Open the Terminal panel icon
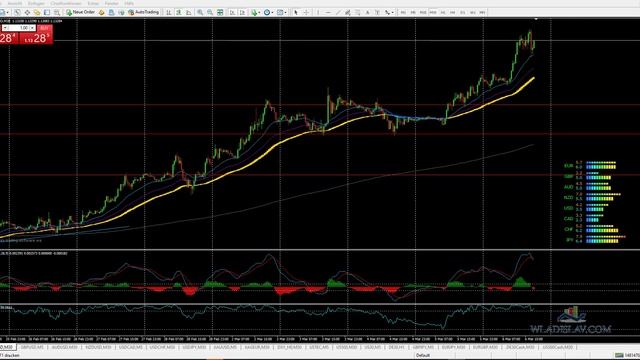The image size is (640, 360). click(47, 12)
